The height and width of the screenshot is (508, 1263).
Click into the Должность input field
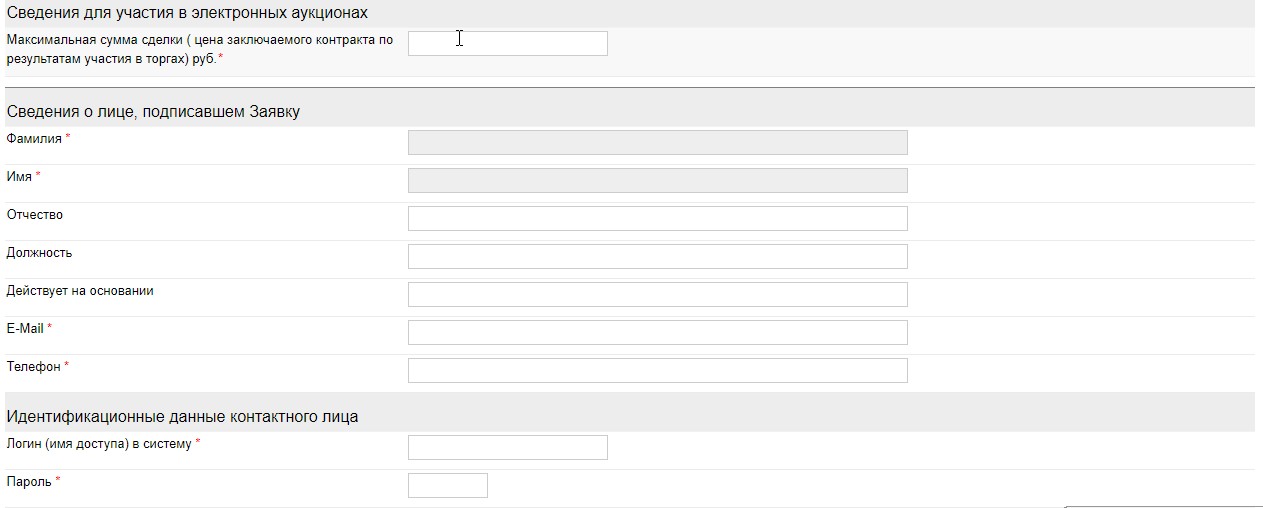(657, 256)
